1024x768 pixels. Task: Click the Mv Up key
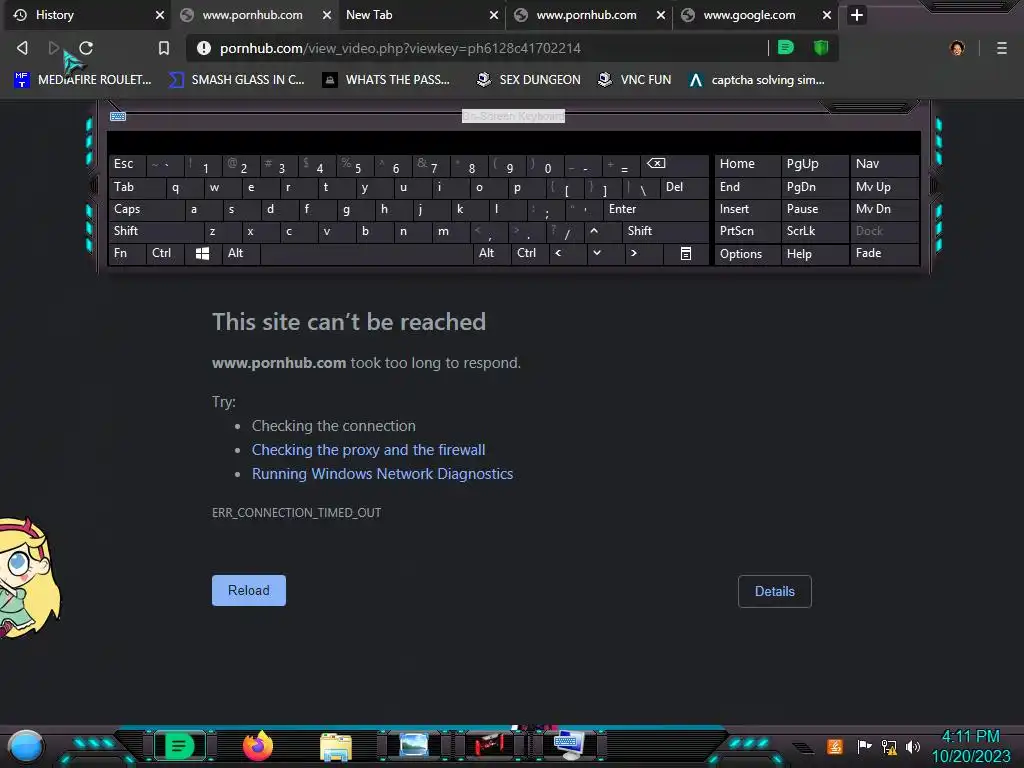pyautogui.click(x=884, y=187)
